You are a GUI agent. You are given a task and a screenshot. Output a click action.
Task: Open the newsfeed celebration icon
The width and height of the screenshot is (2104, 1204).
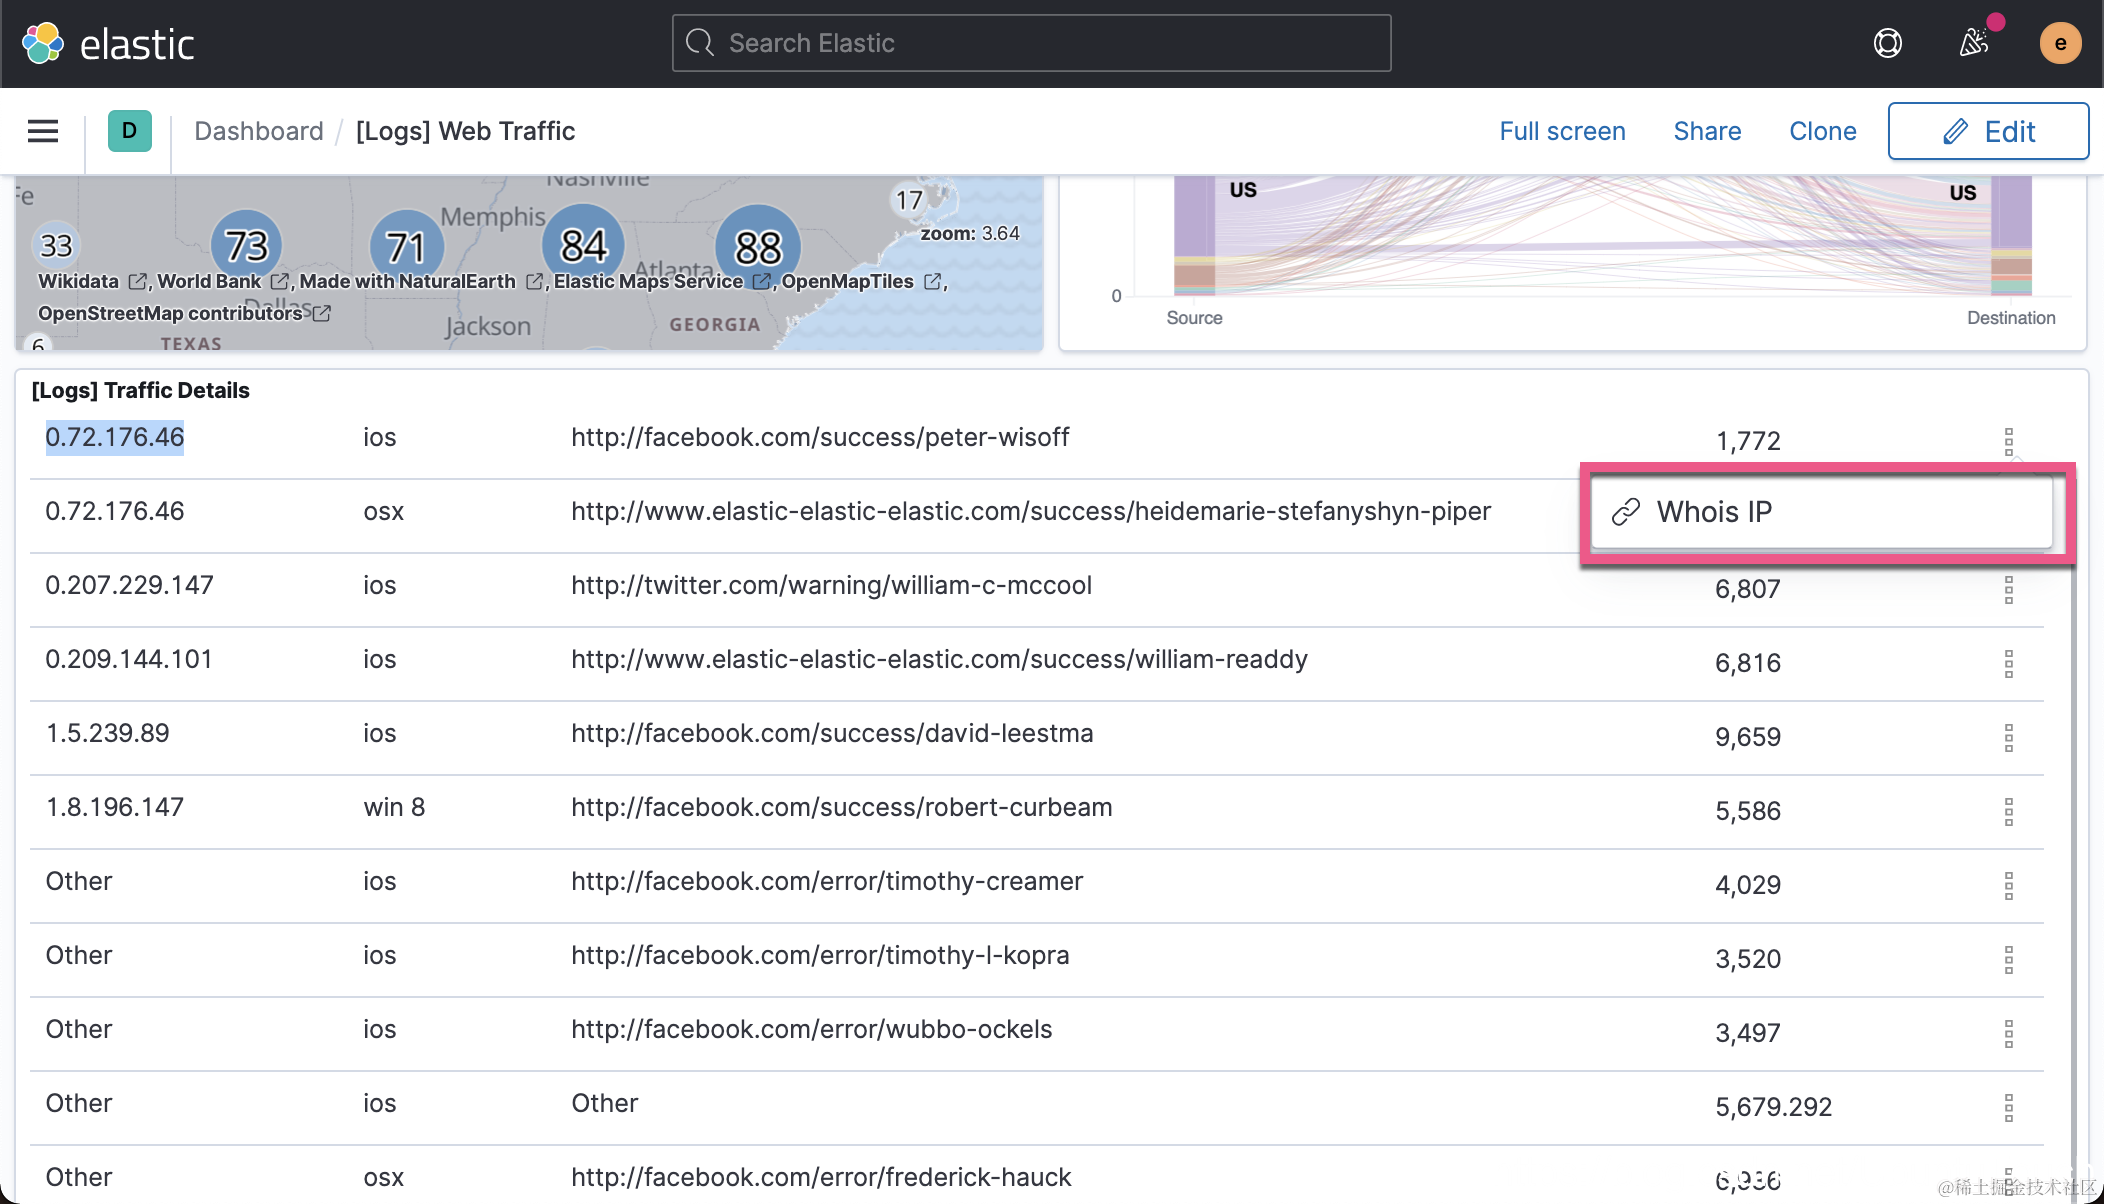pos(1974,43)
